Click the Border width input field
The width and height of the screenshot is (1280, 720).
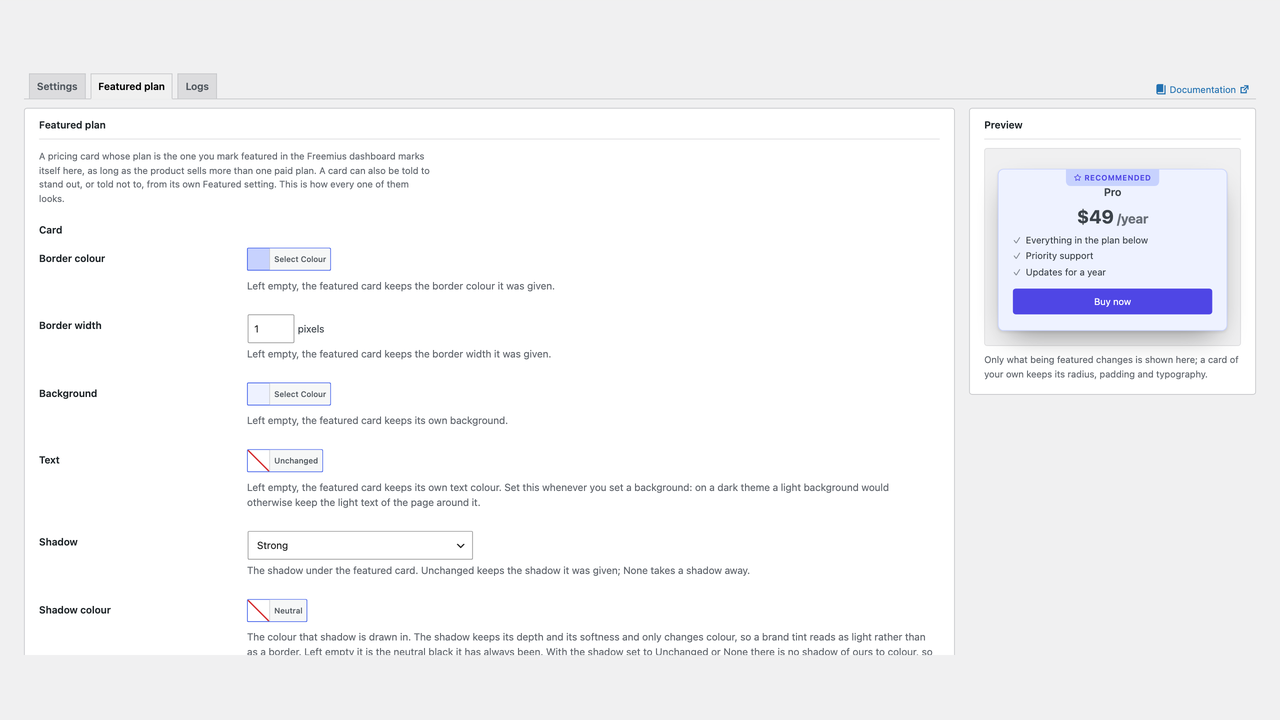[271, 328]
